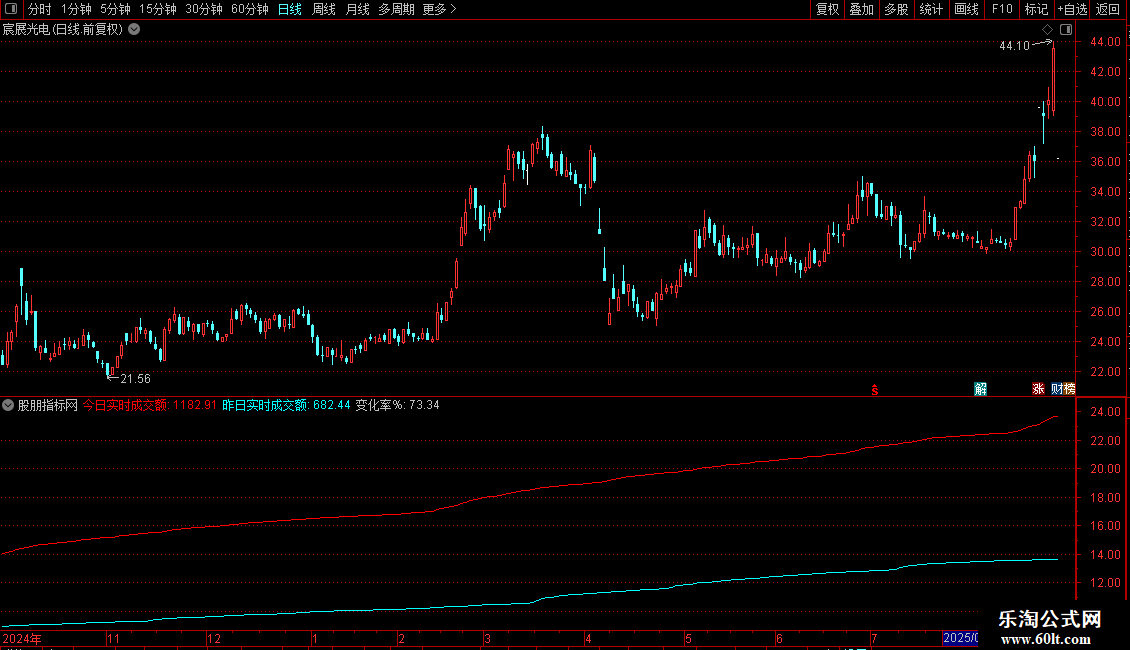1130x650 pixels.
Task: Click the 宸展光电(日线,前复权) title
Action: click(63, 30)
